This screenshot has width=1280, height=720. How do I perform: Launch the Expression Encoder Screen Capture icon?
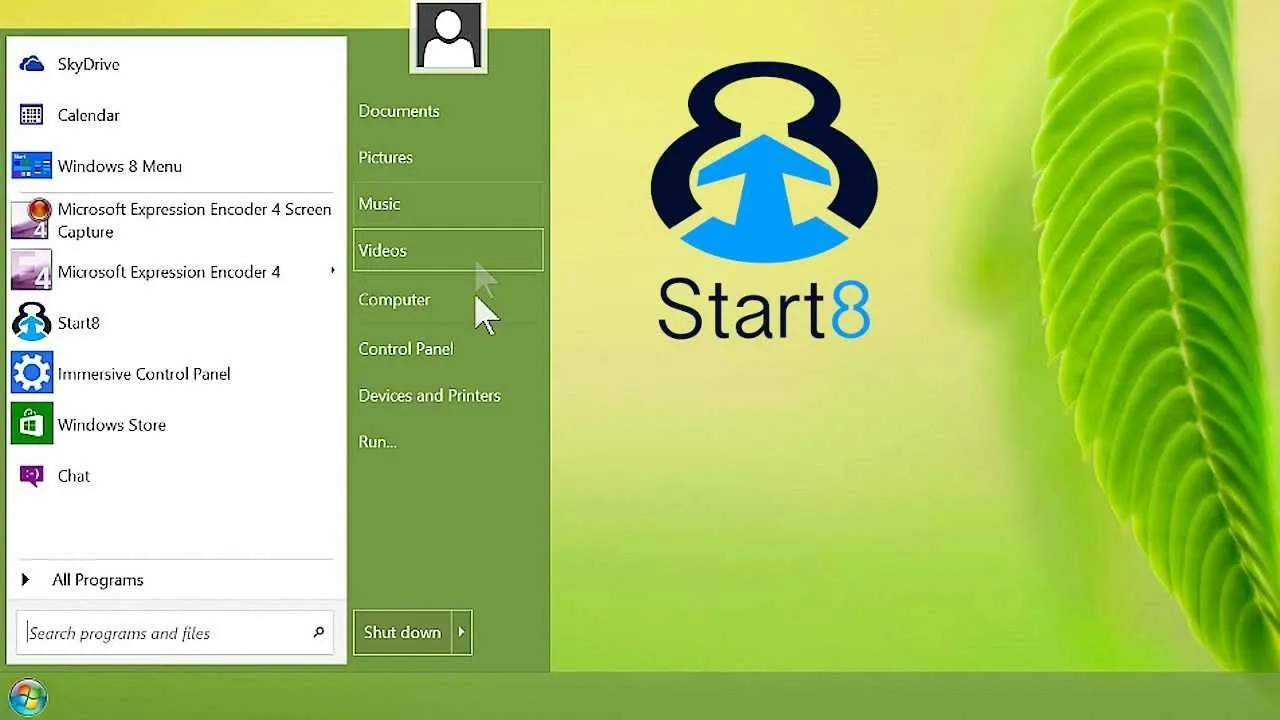click(31, 219)
